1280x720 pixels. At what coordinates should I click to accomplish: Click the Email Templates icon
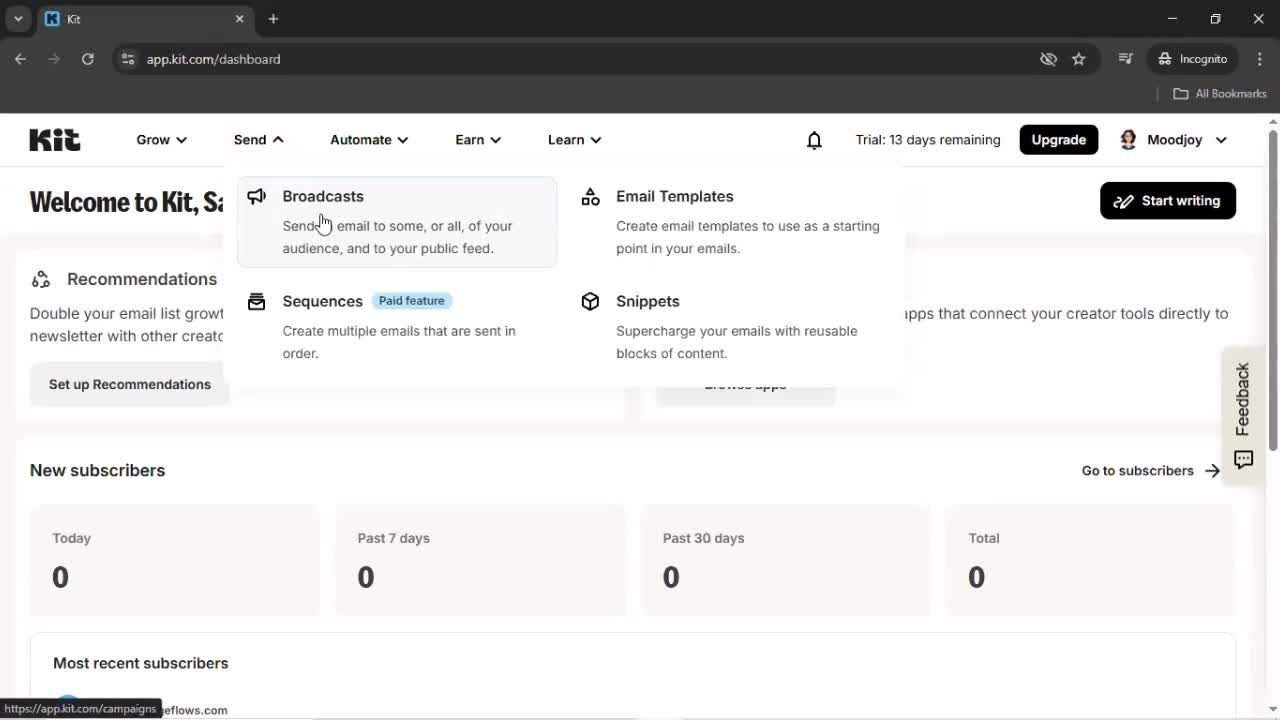(591, 196)
